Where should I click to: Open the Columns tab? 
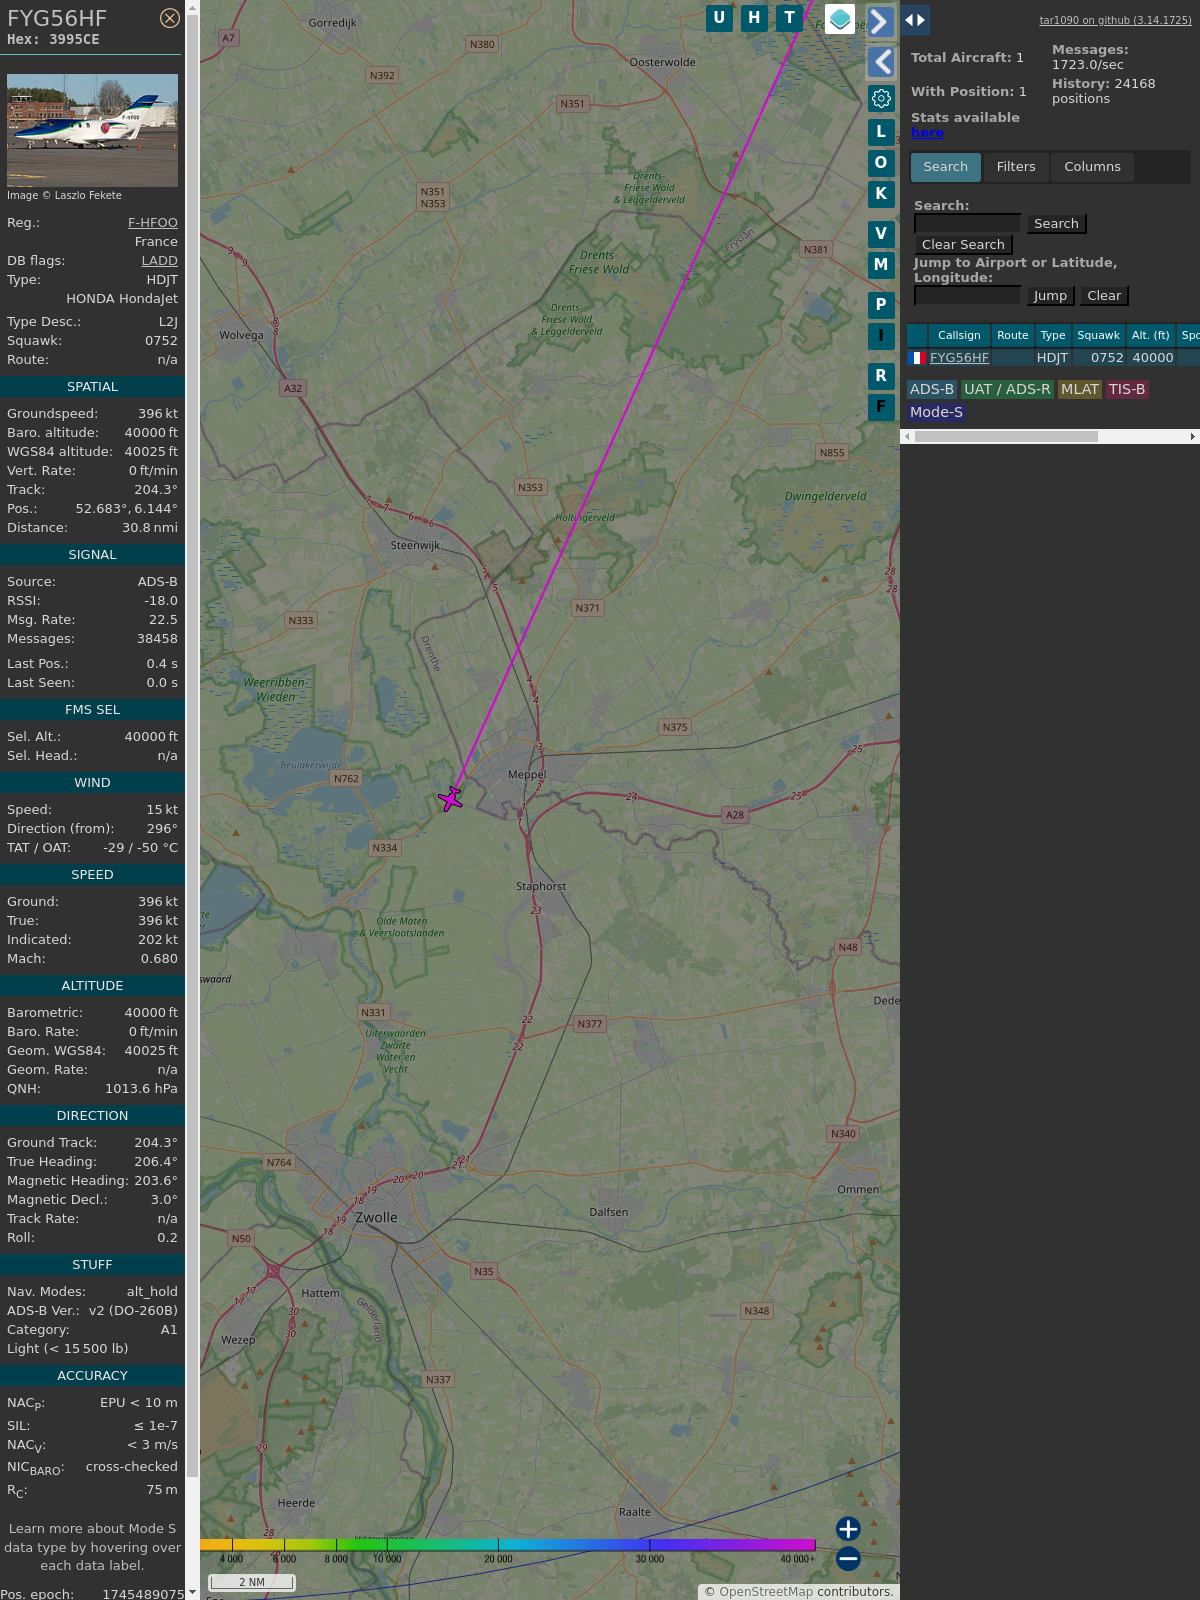[1092, 167]
